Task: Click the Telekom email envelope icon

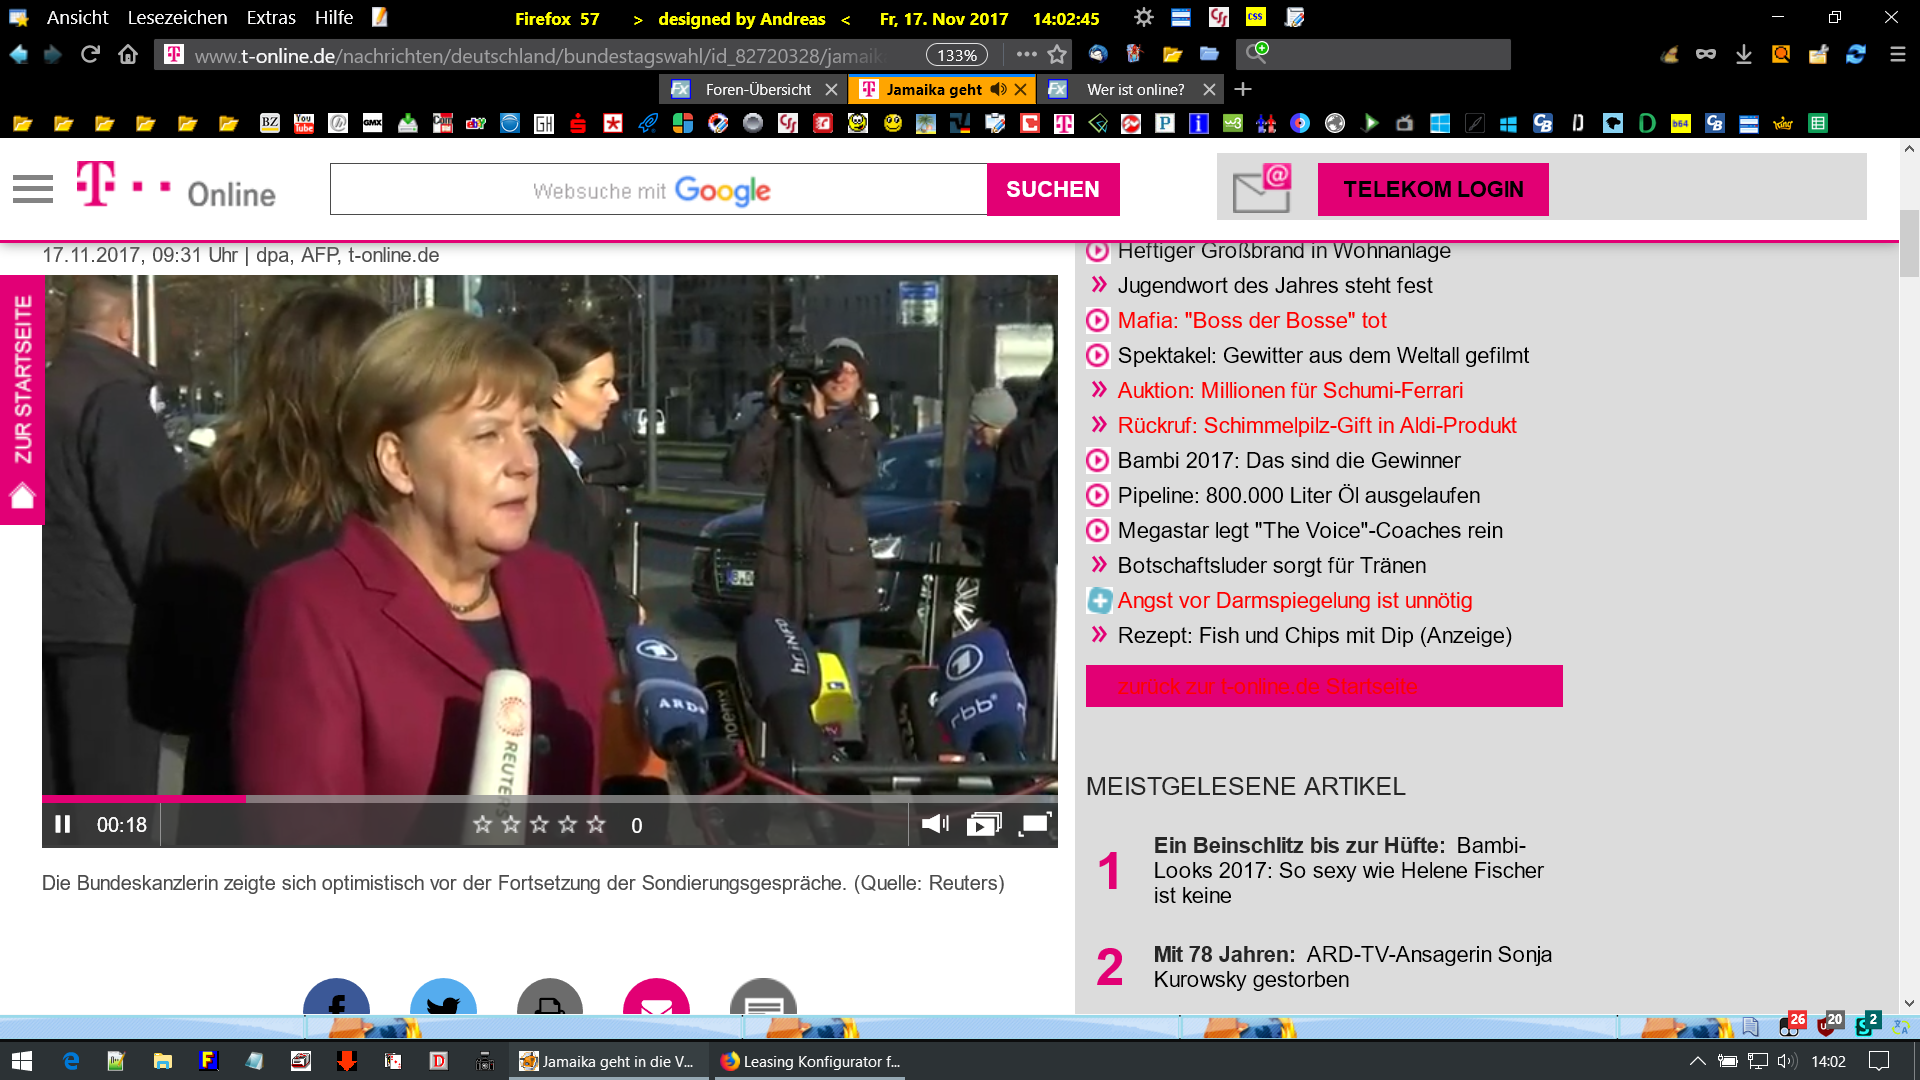Action: tap(1262, 189)
